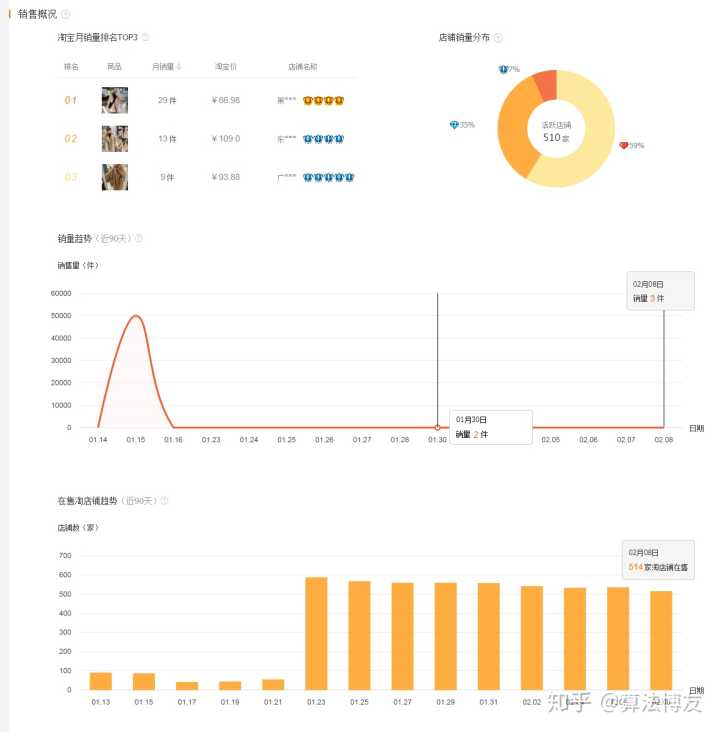The image size is (720, 732).
Task: Click the orange 35% donut segment
Action: pos(515,128)
